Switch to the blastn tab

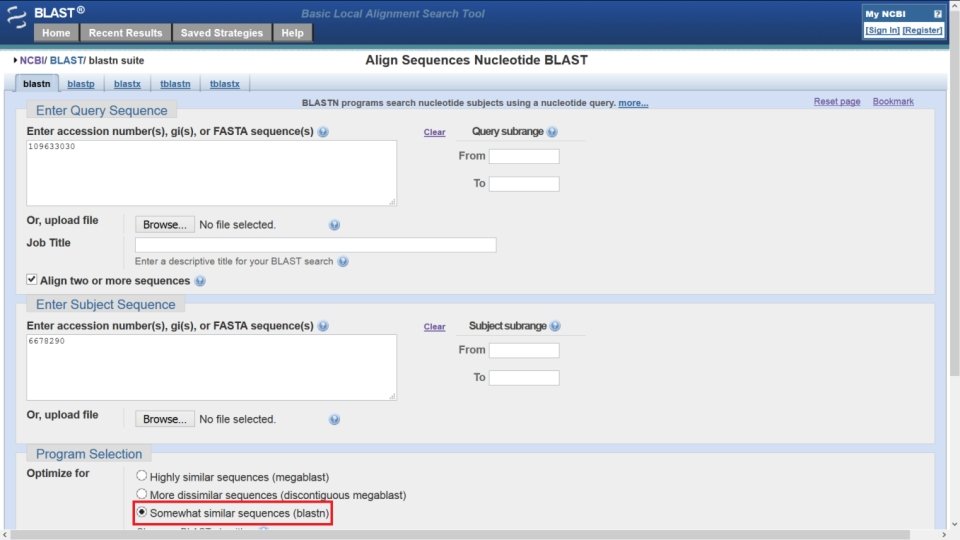tap(37, 84)
